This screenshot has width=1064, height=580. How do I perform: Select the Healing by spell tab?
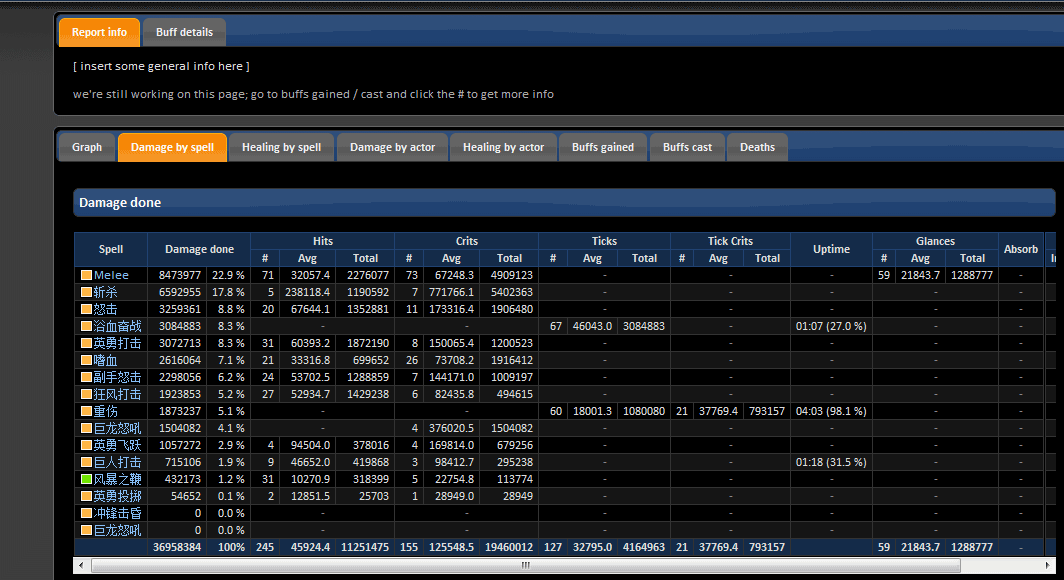281,147
